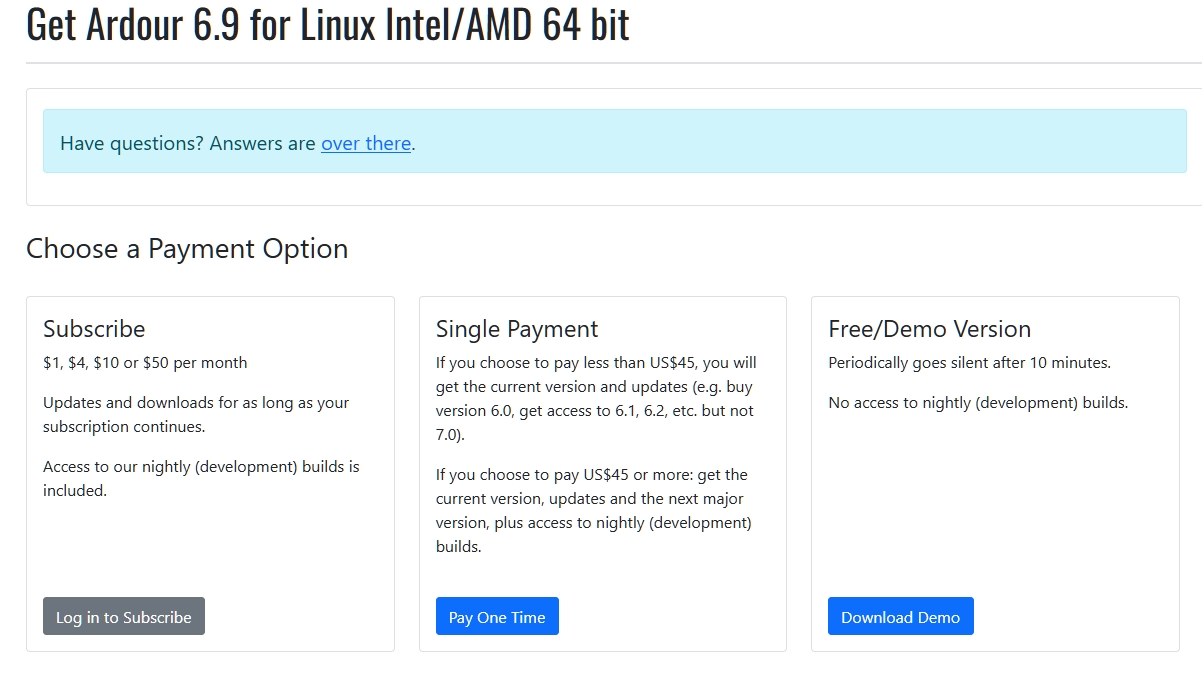Click the "pay less than US$45" paragraph
1202x674 pixels.
(596, 398)
